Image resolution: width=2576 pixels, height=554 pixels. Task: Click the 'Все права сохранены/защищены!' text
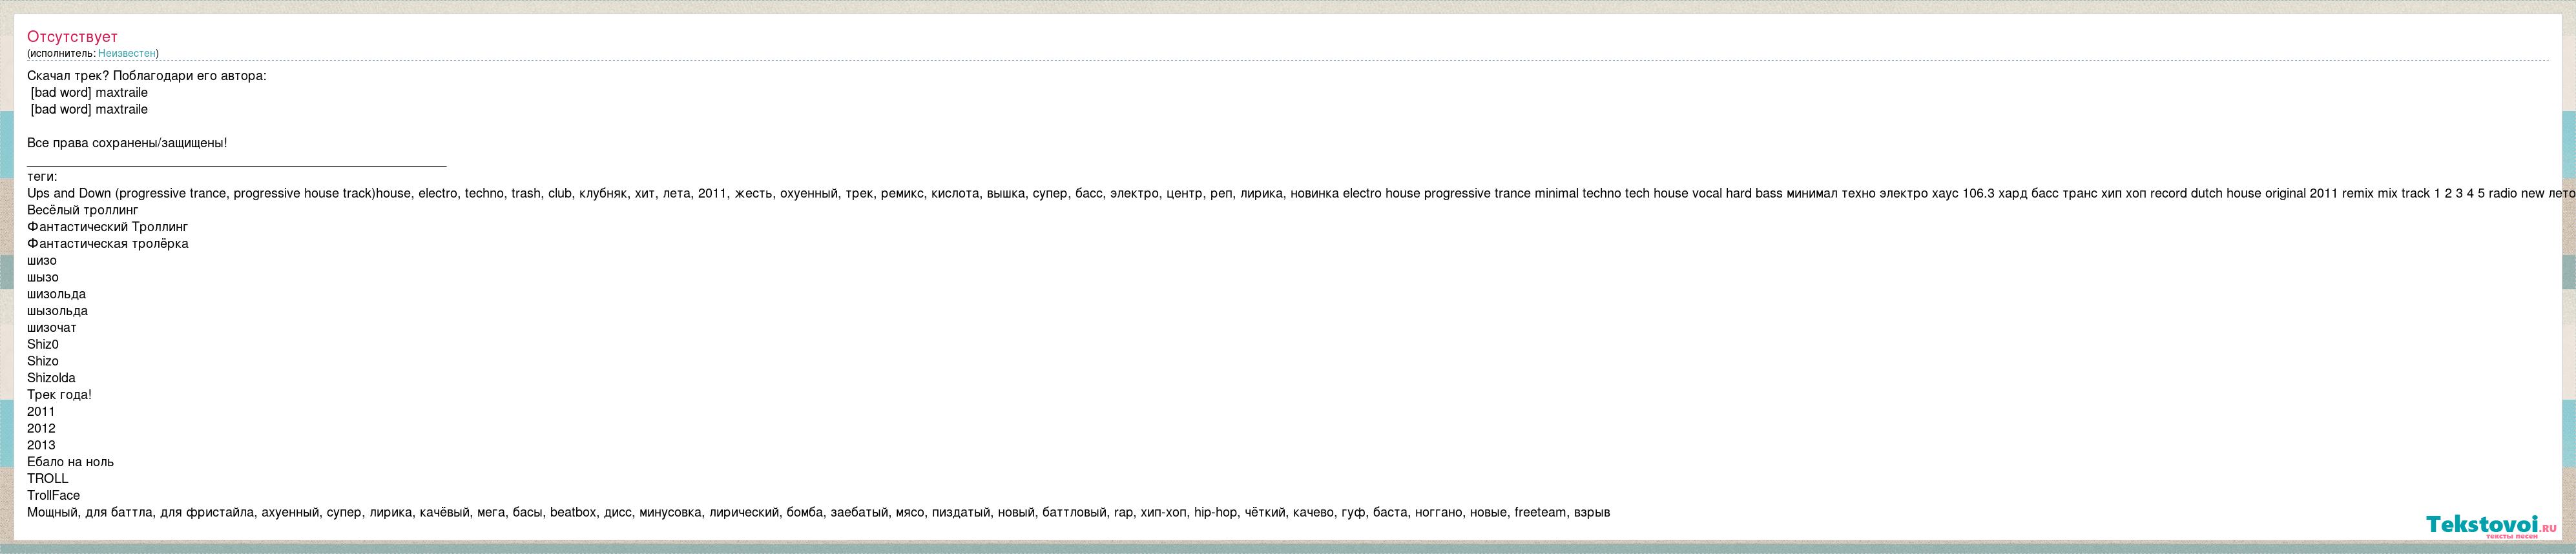click(x=127, y=143)
